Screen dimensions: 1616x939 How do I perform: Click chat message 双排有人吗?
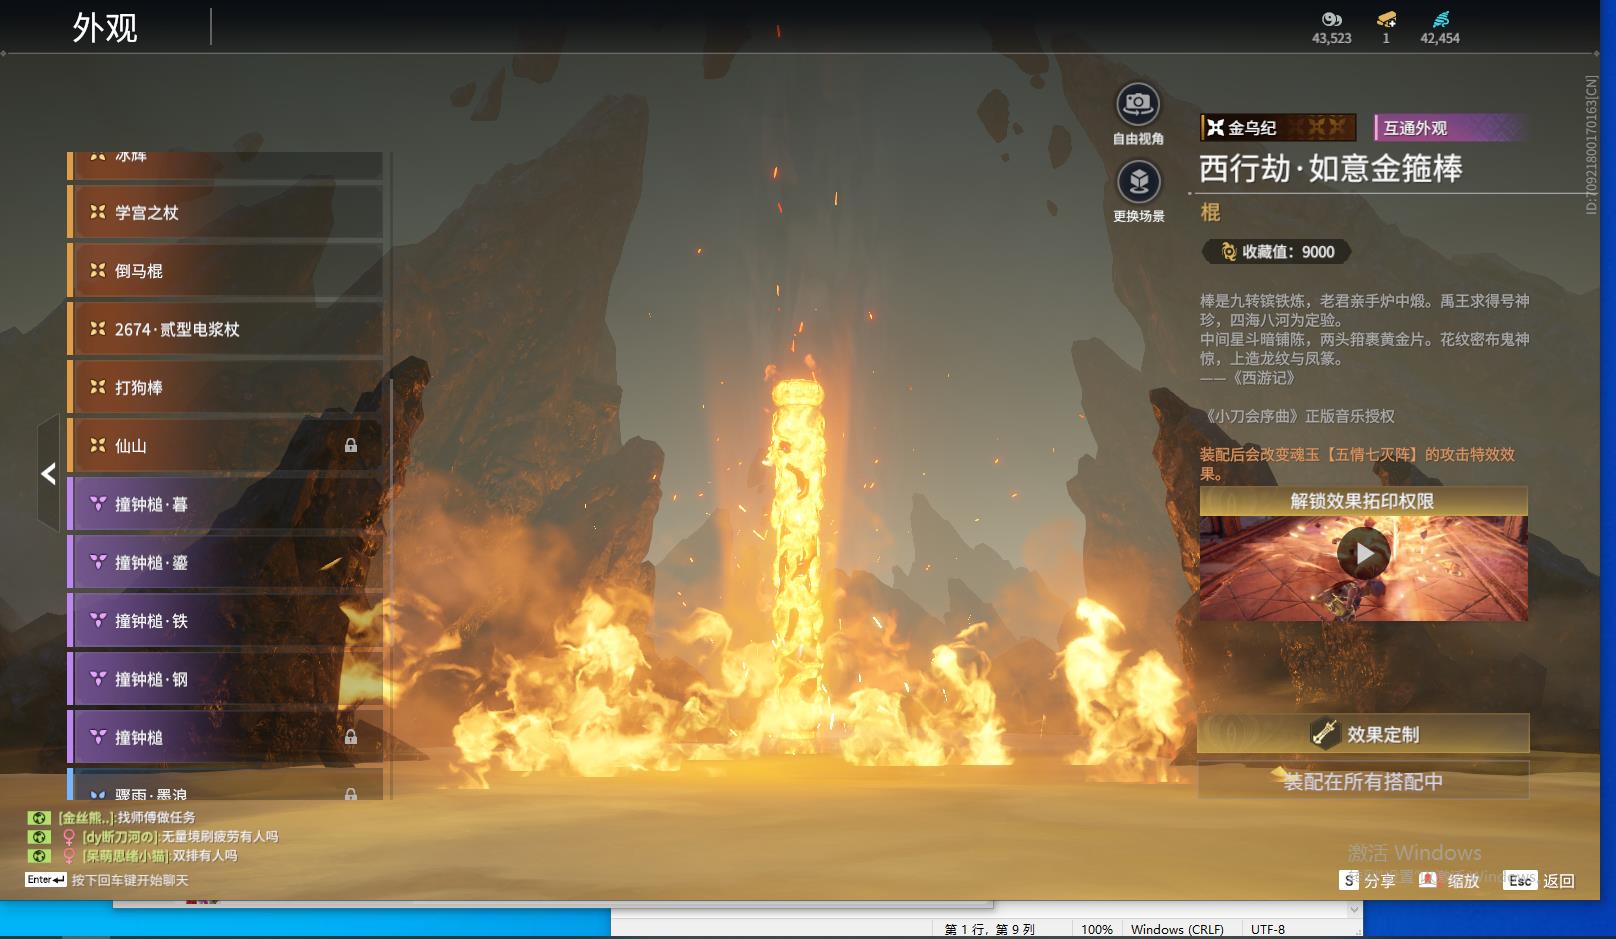pyautogui.click(x=205, y=856)
